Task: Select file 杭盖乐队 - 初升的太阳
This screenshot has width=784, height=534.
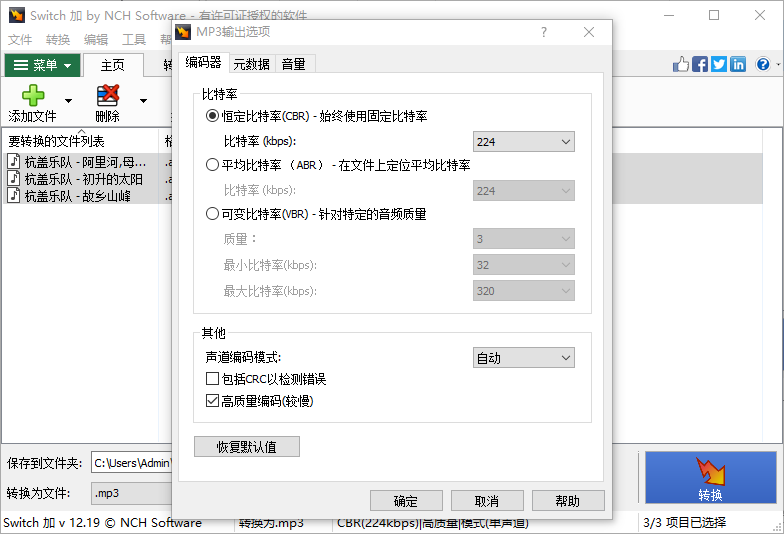Action: pyautogui.click(x=84, y=178)
